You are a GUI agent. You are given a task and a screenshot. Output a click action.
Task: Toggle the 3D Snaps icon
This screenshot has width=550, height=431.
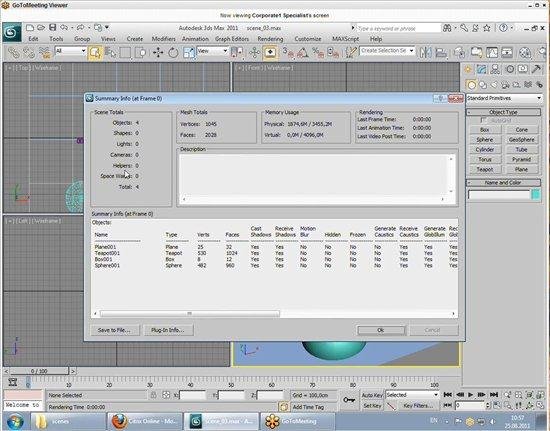click(288, 53)
